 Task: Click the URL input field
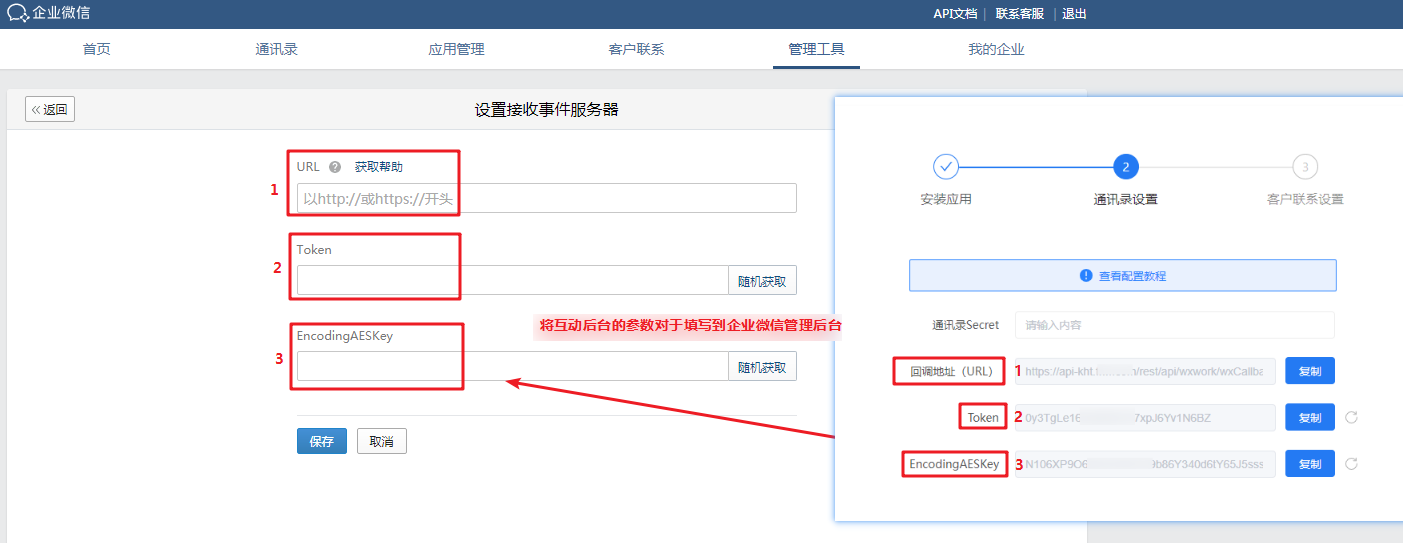547,198
